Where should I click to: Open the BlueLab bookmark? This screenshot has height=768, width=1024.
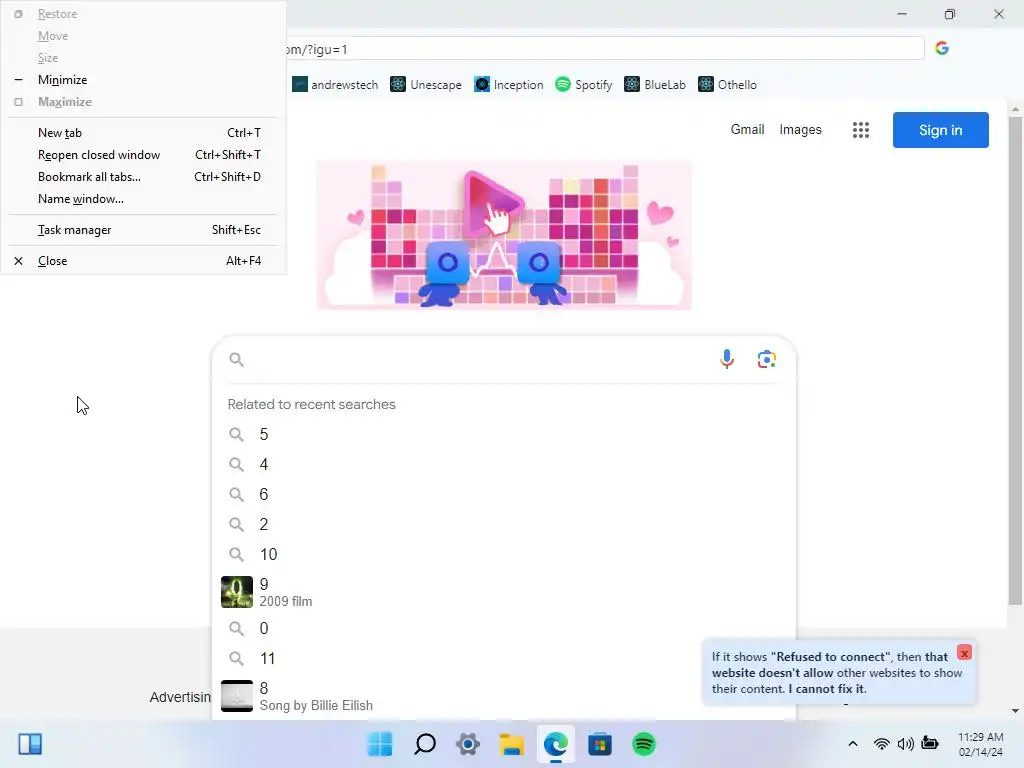pyautogui.click(x=655, y=84)
